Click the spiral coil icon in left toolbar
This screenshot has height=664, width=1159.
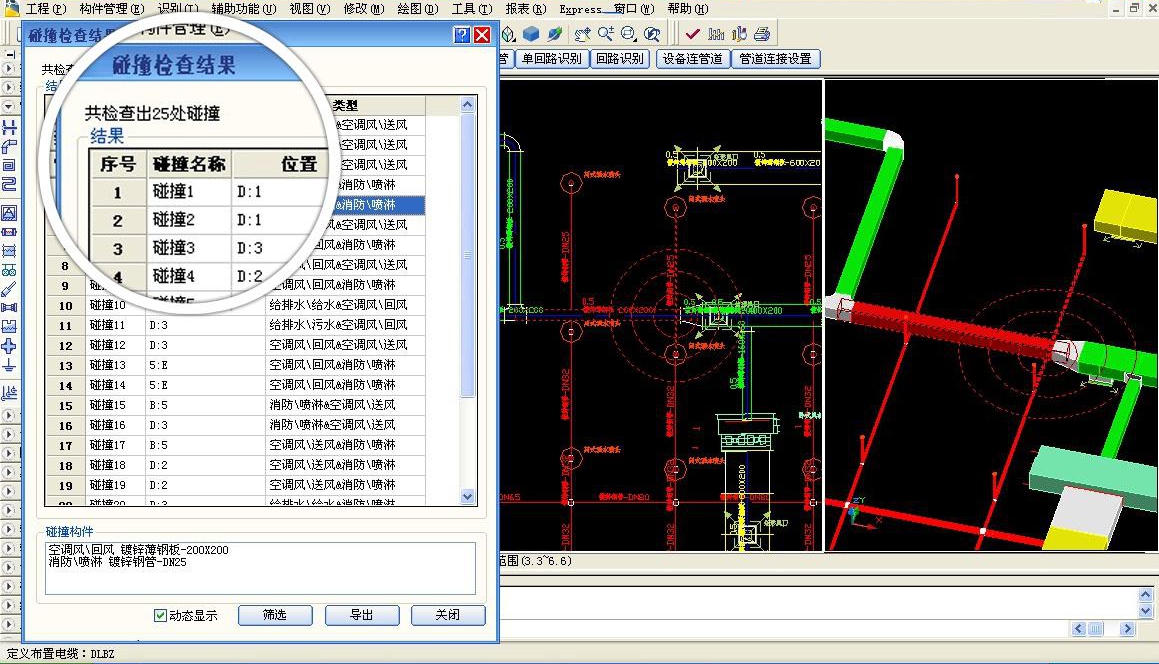[9, 166]
